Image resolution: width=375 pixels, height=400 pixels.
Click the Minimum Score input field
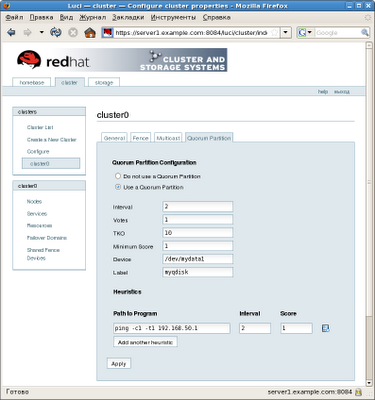pos(198,246)
